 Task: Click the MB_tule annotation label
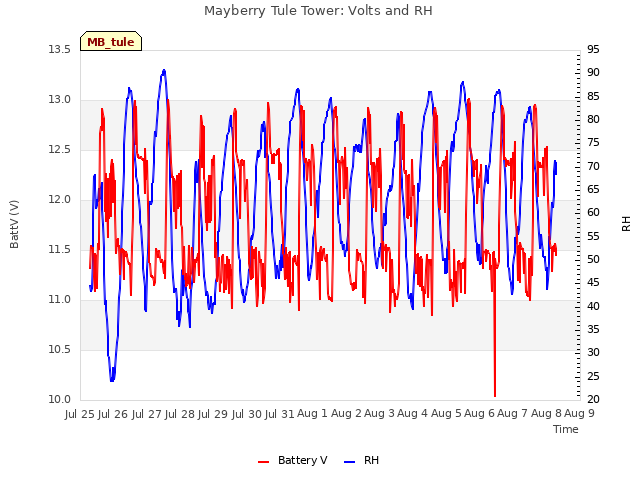[111, 41]
